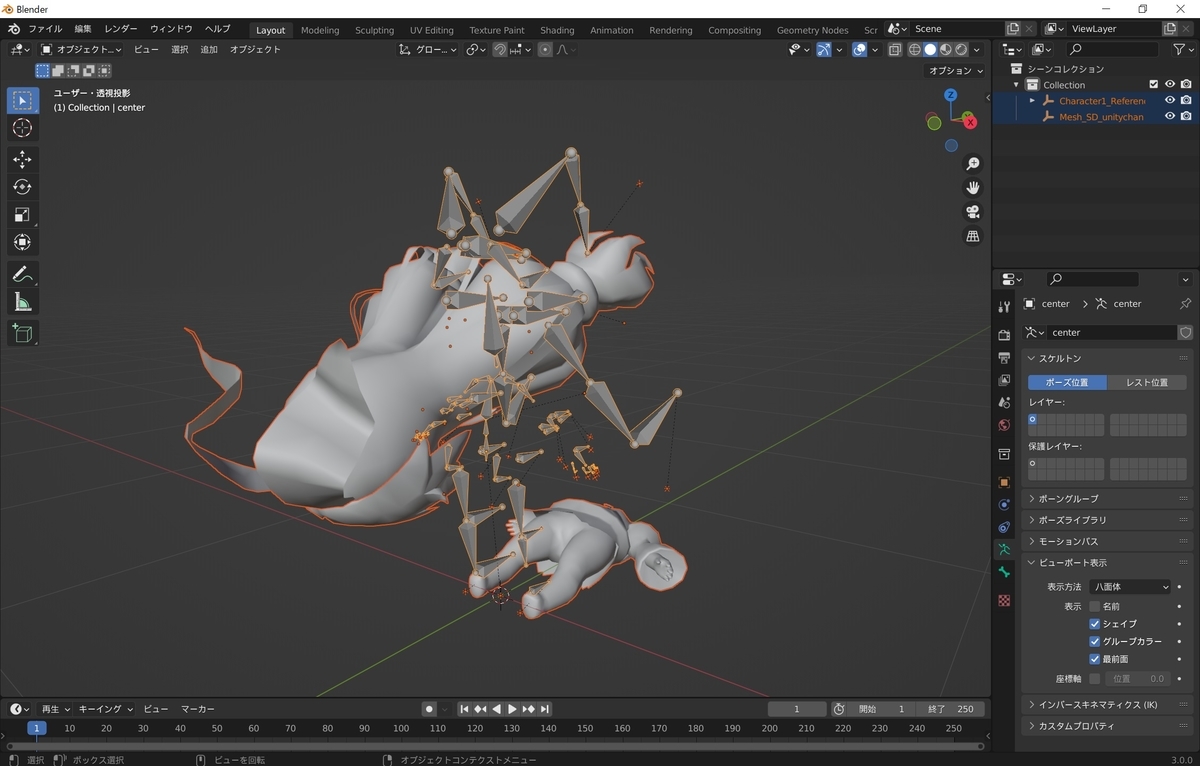Viewport: 1200px width, 766px height.
Task: Toggle the camera view icon
Action: [x=972, y=212]
